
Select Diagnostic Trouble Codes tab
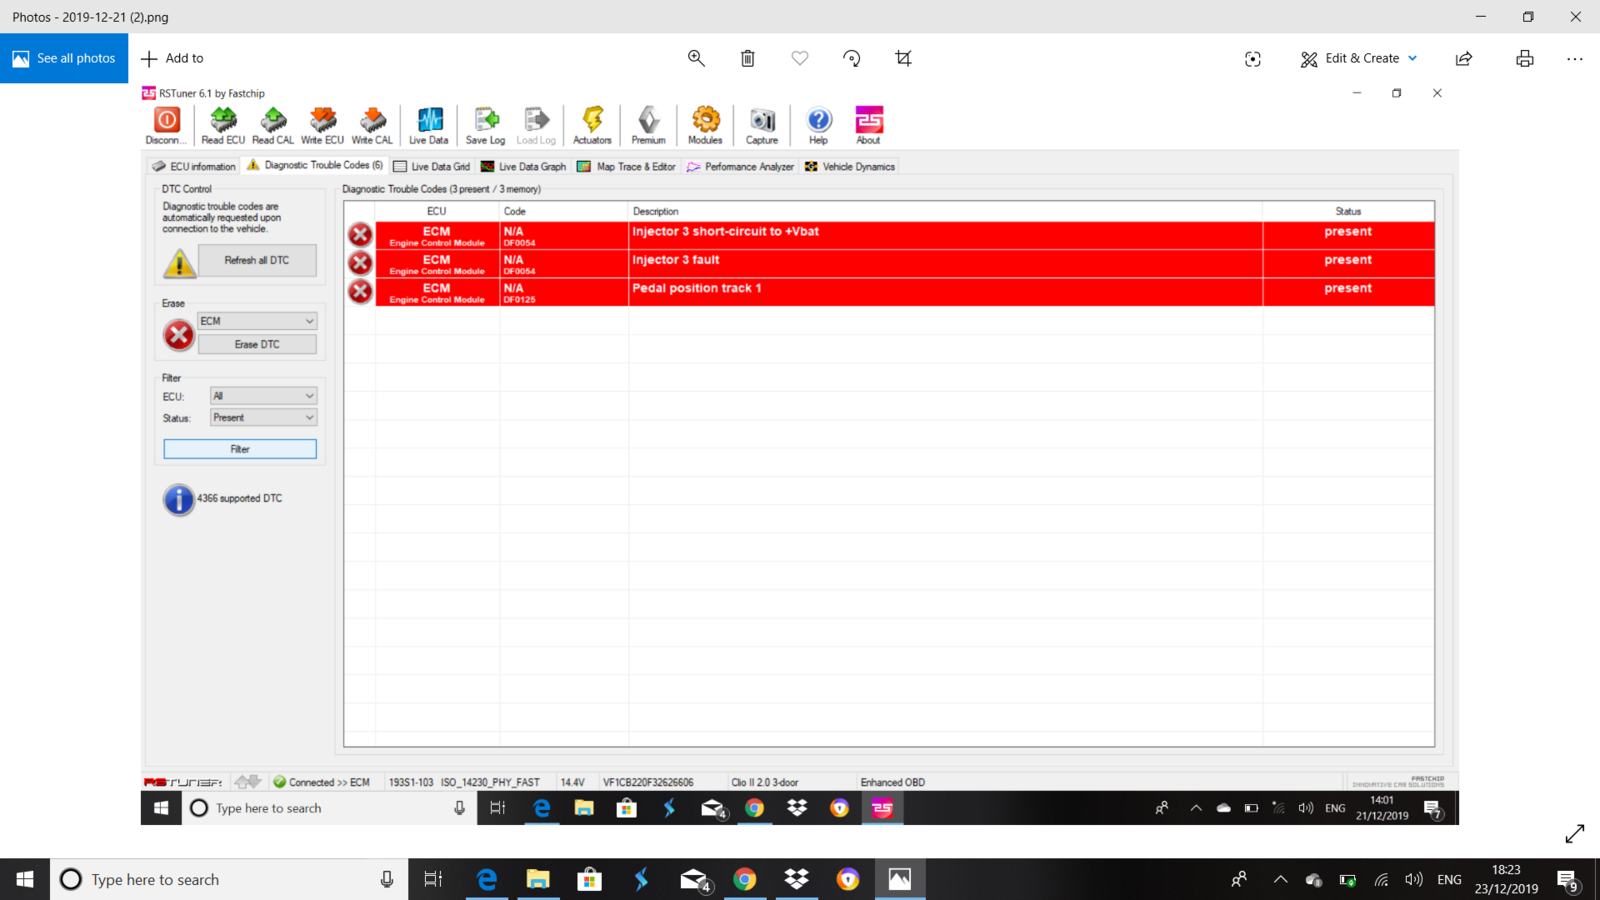point(315,165)
